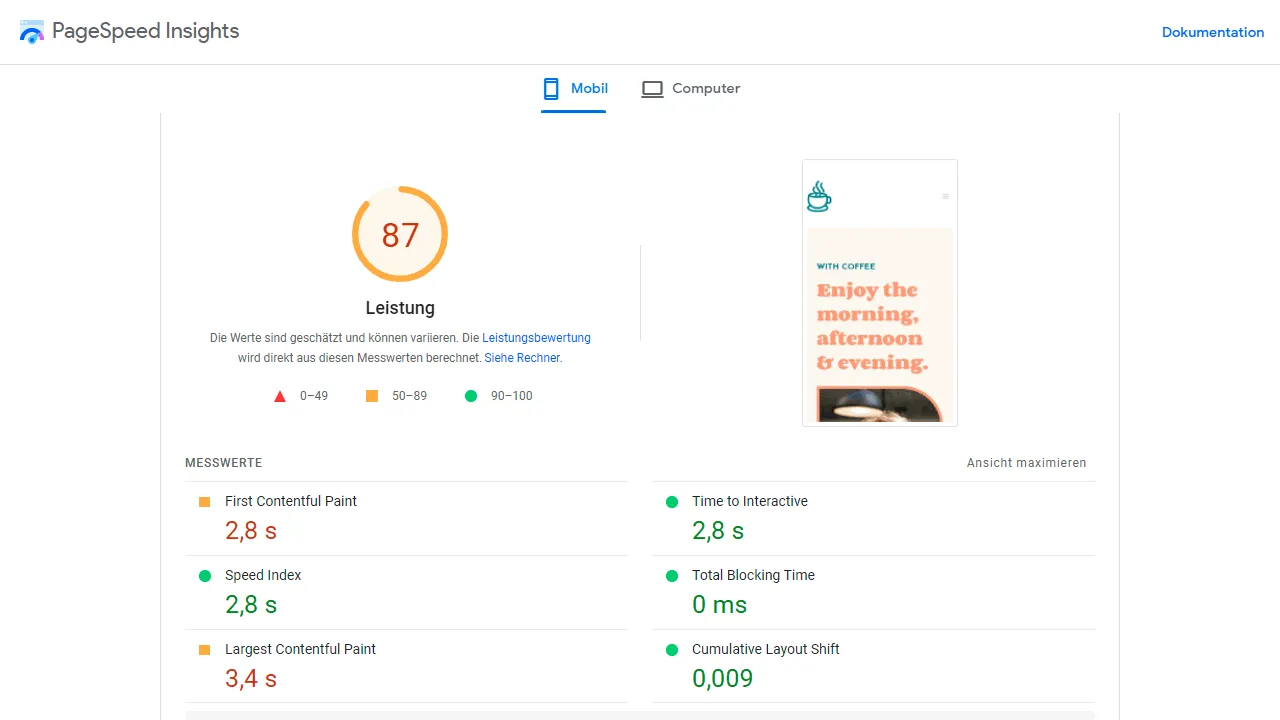Screen dimensions: 1280x720
Task: Click the Leistung heading
Action: (400, 308)
